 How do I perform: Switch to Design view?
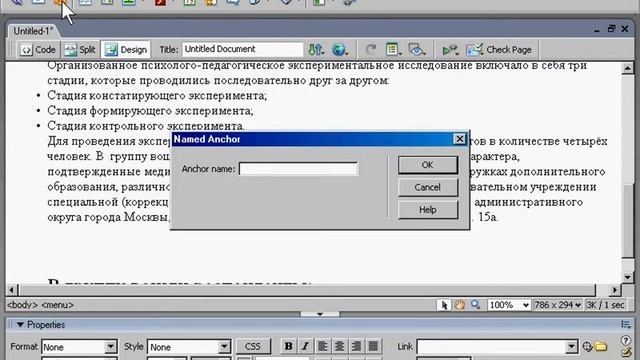pyautogui.click(x=125, y=50)
